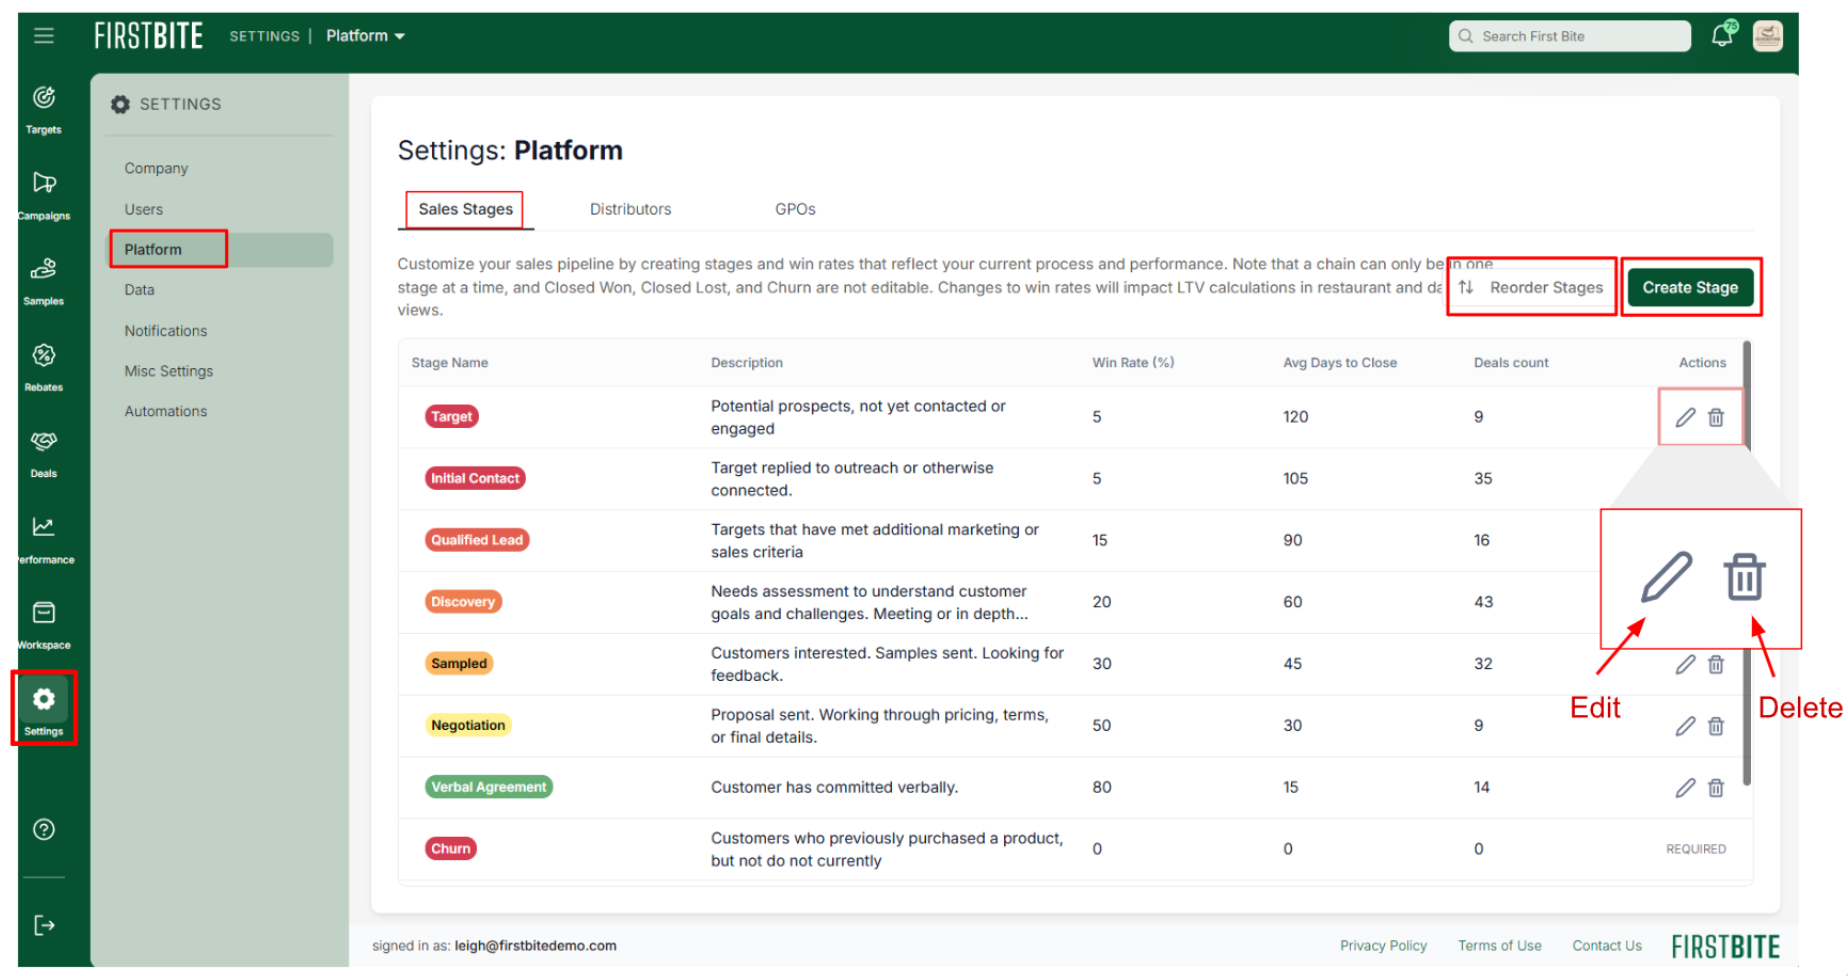Edit the Sampled stage
Image resolution: width=1848 pixels, height=976 pixels.
(x=1686, y=664)
